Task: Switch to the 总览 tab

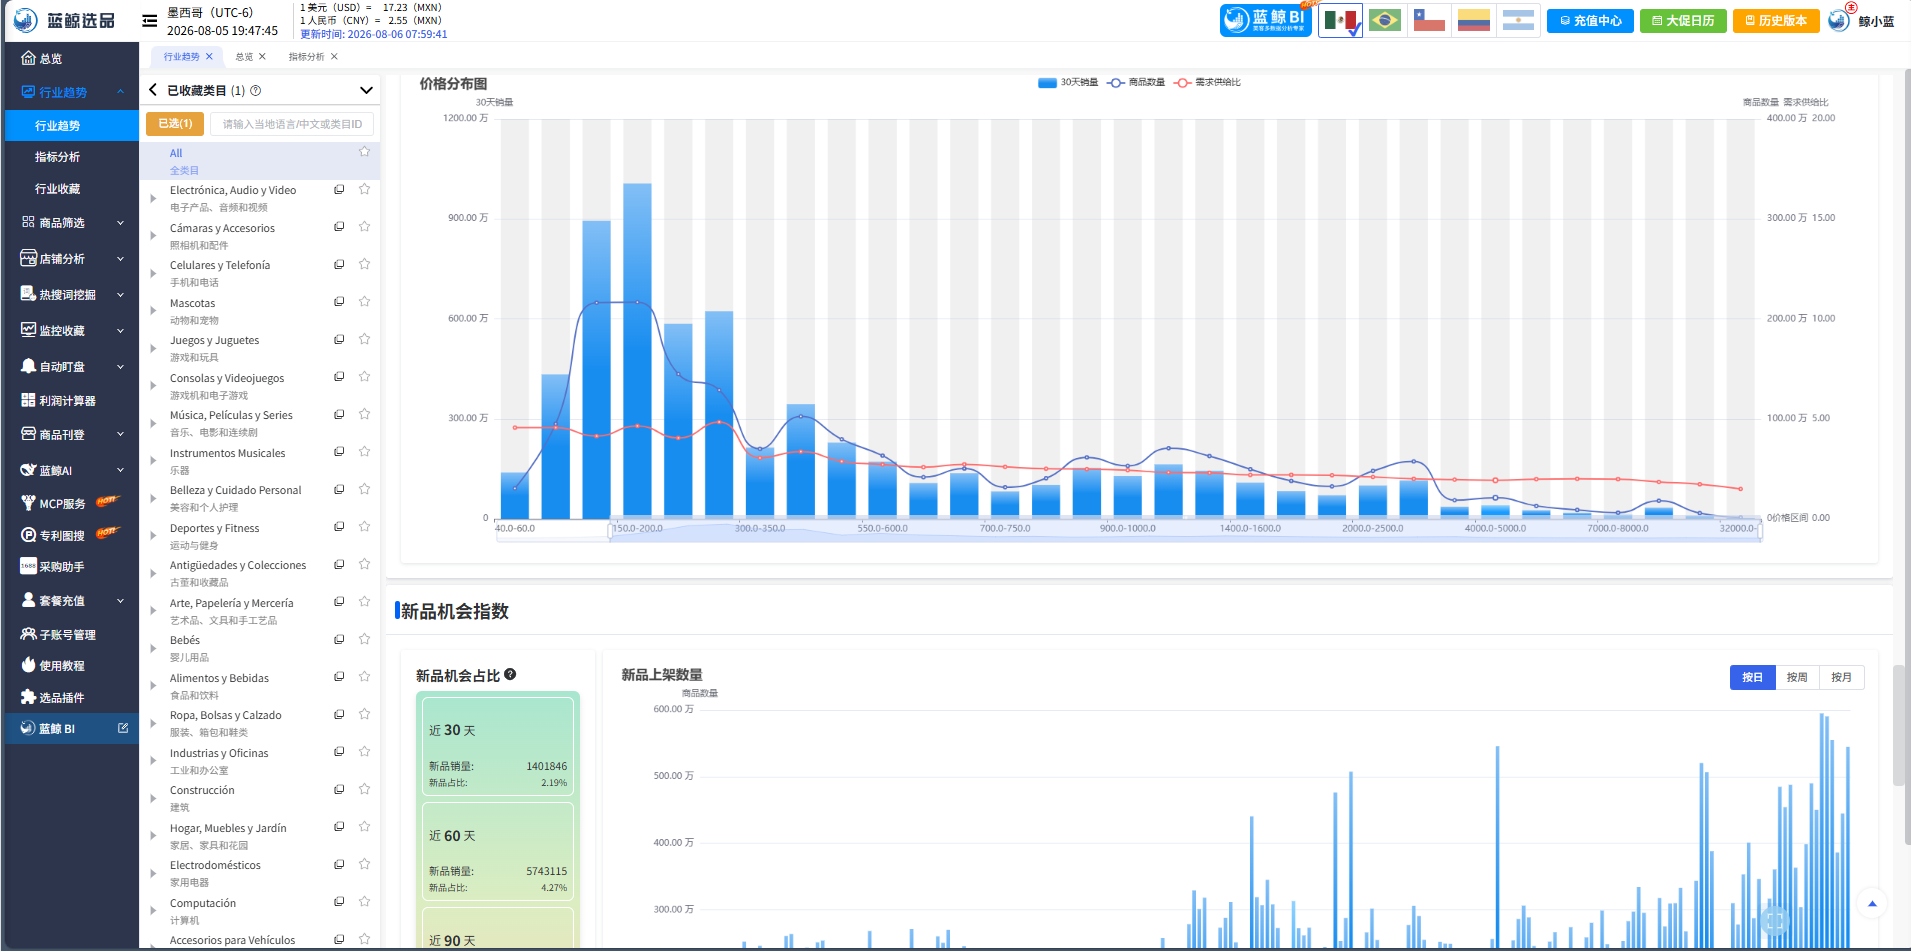Action: [244, 57]
